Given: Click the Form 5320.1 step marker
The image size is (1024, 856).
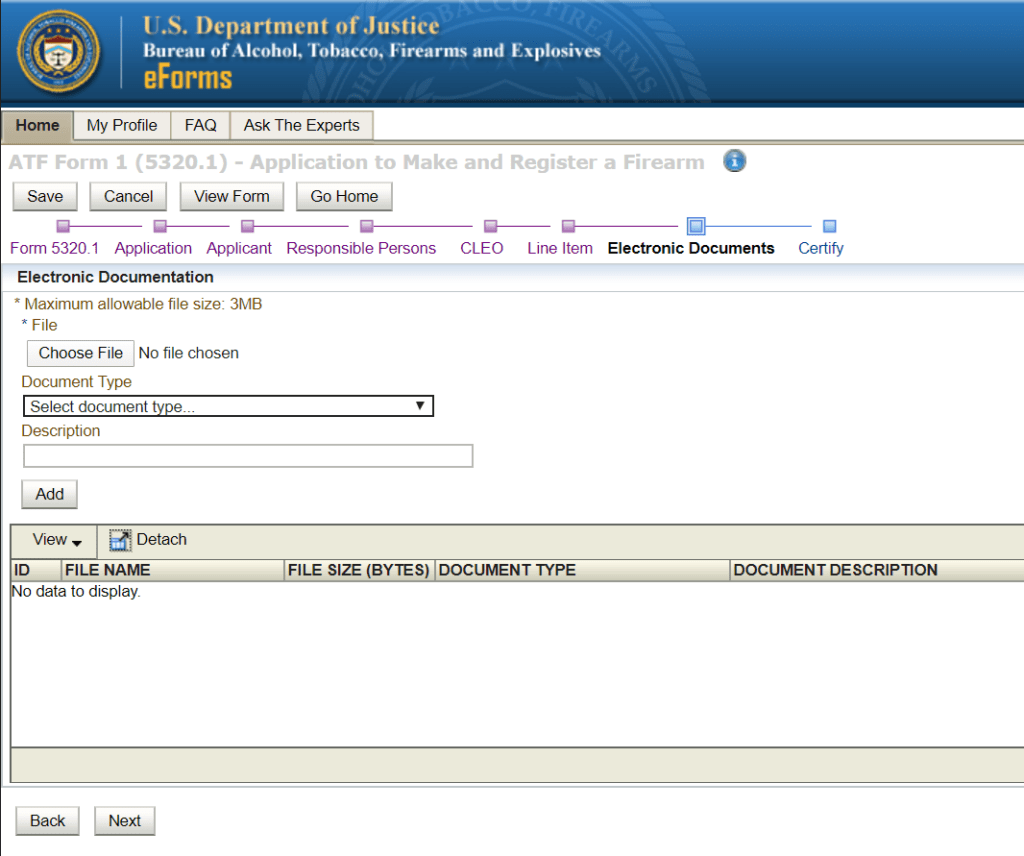Looking at the screenshot, I should [x=63, y=226].
